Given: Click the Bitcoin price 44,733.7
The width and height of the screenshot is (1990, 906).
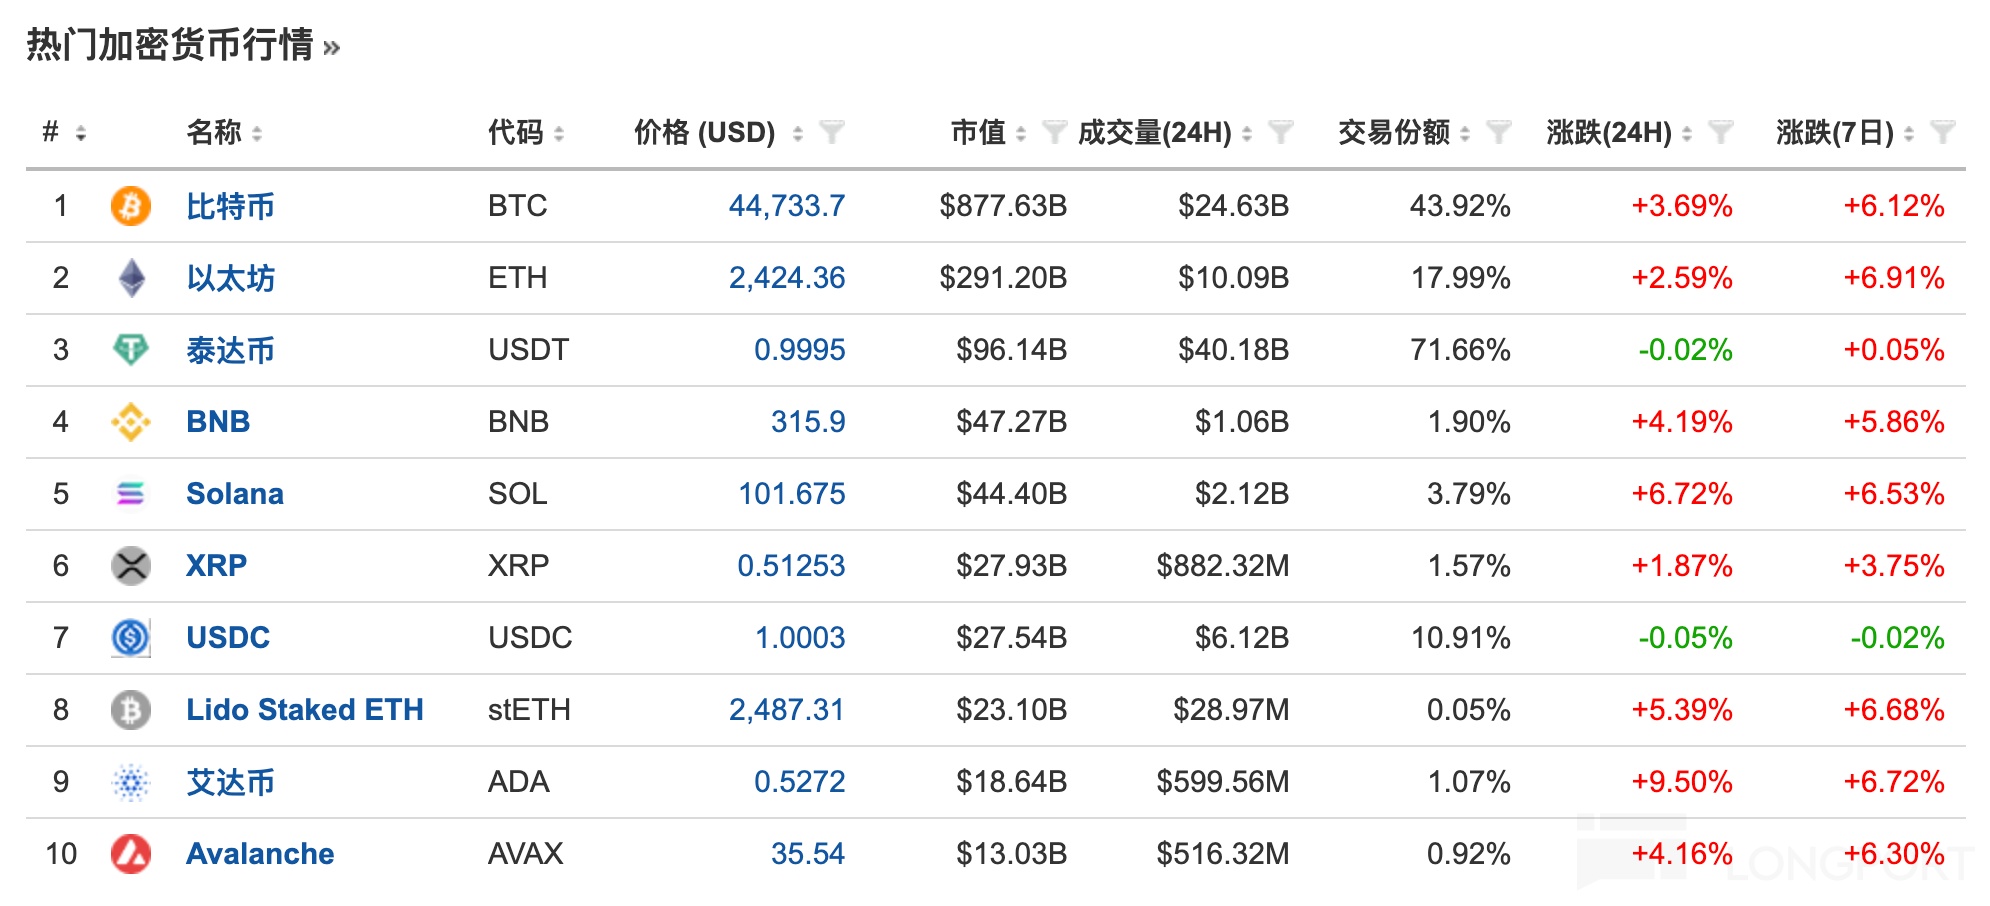Looking at the screenshot, I should 786,206.
